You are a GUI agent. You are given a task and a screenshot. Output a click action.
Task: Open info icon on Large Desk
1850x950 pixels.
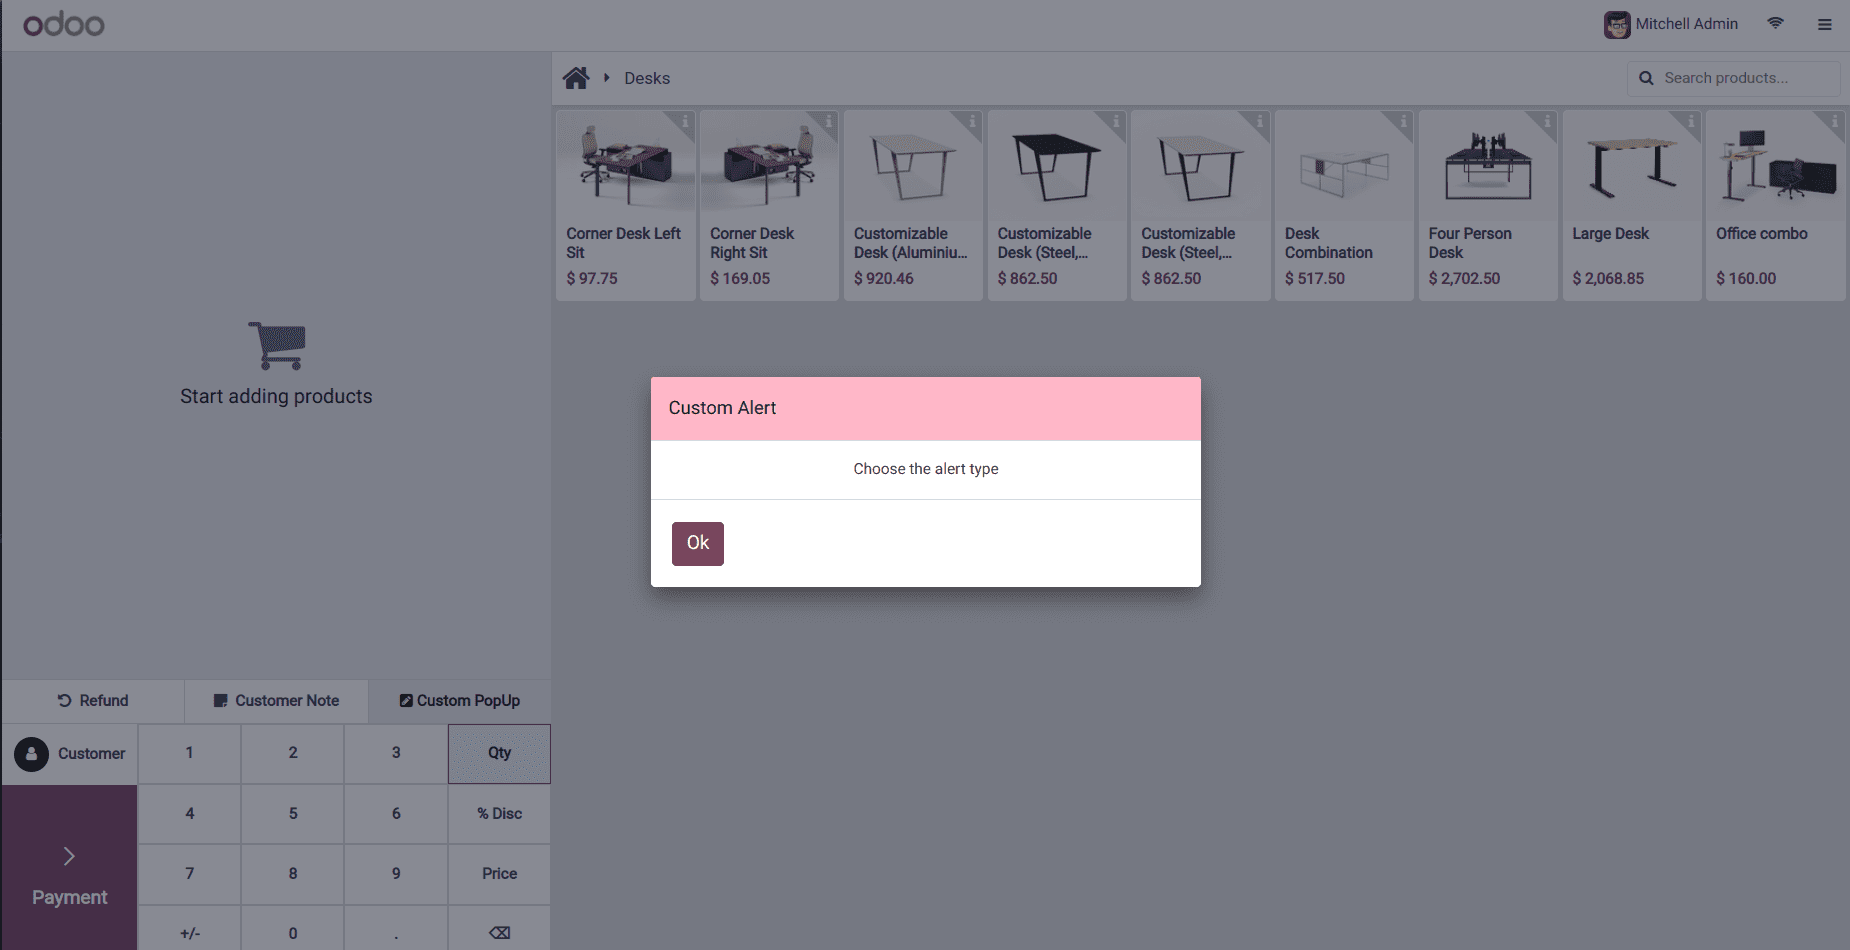coord(1691,121)
